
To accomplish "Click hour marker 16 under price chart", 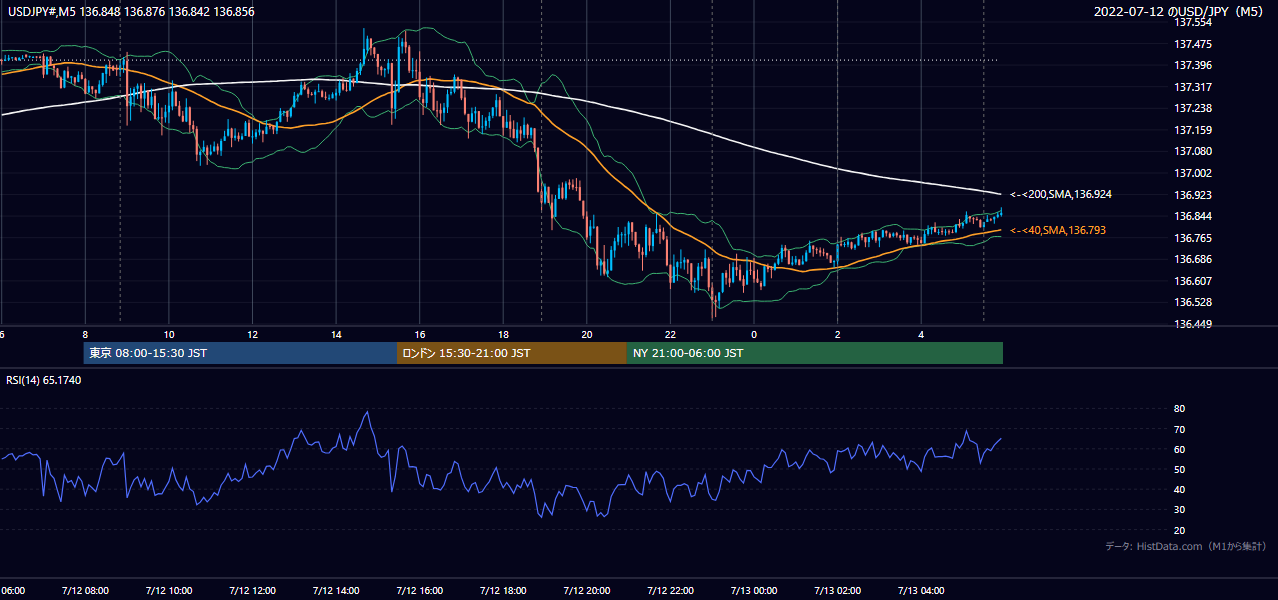I will pos(420,334).
